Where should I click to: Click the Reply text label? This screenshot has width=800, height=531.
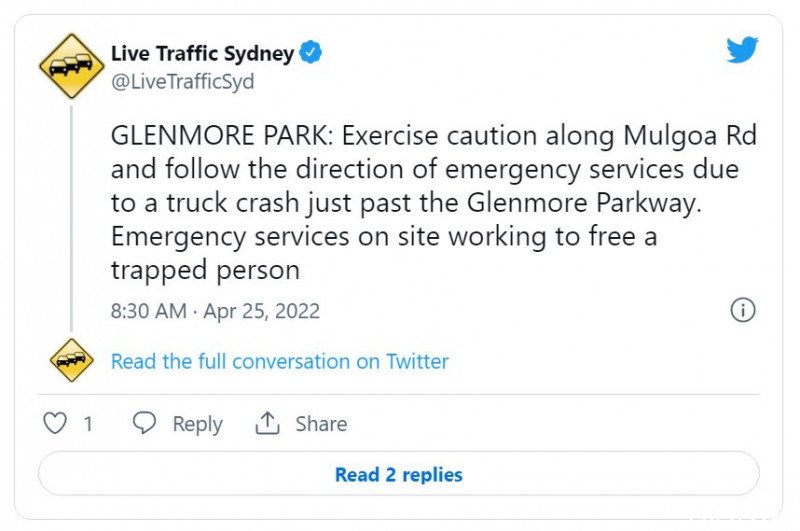pos(197,424)
